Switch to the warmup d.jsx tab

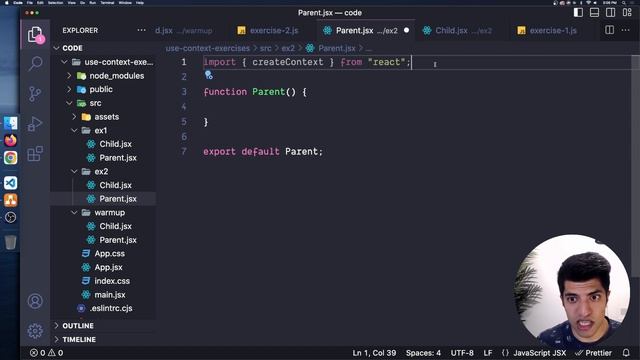click(x=184, y=31)
